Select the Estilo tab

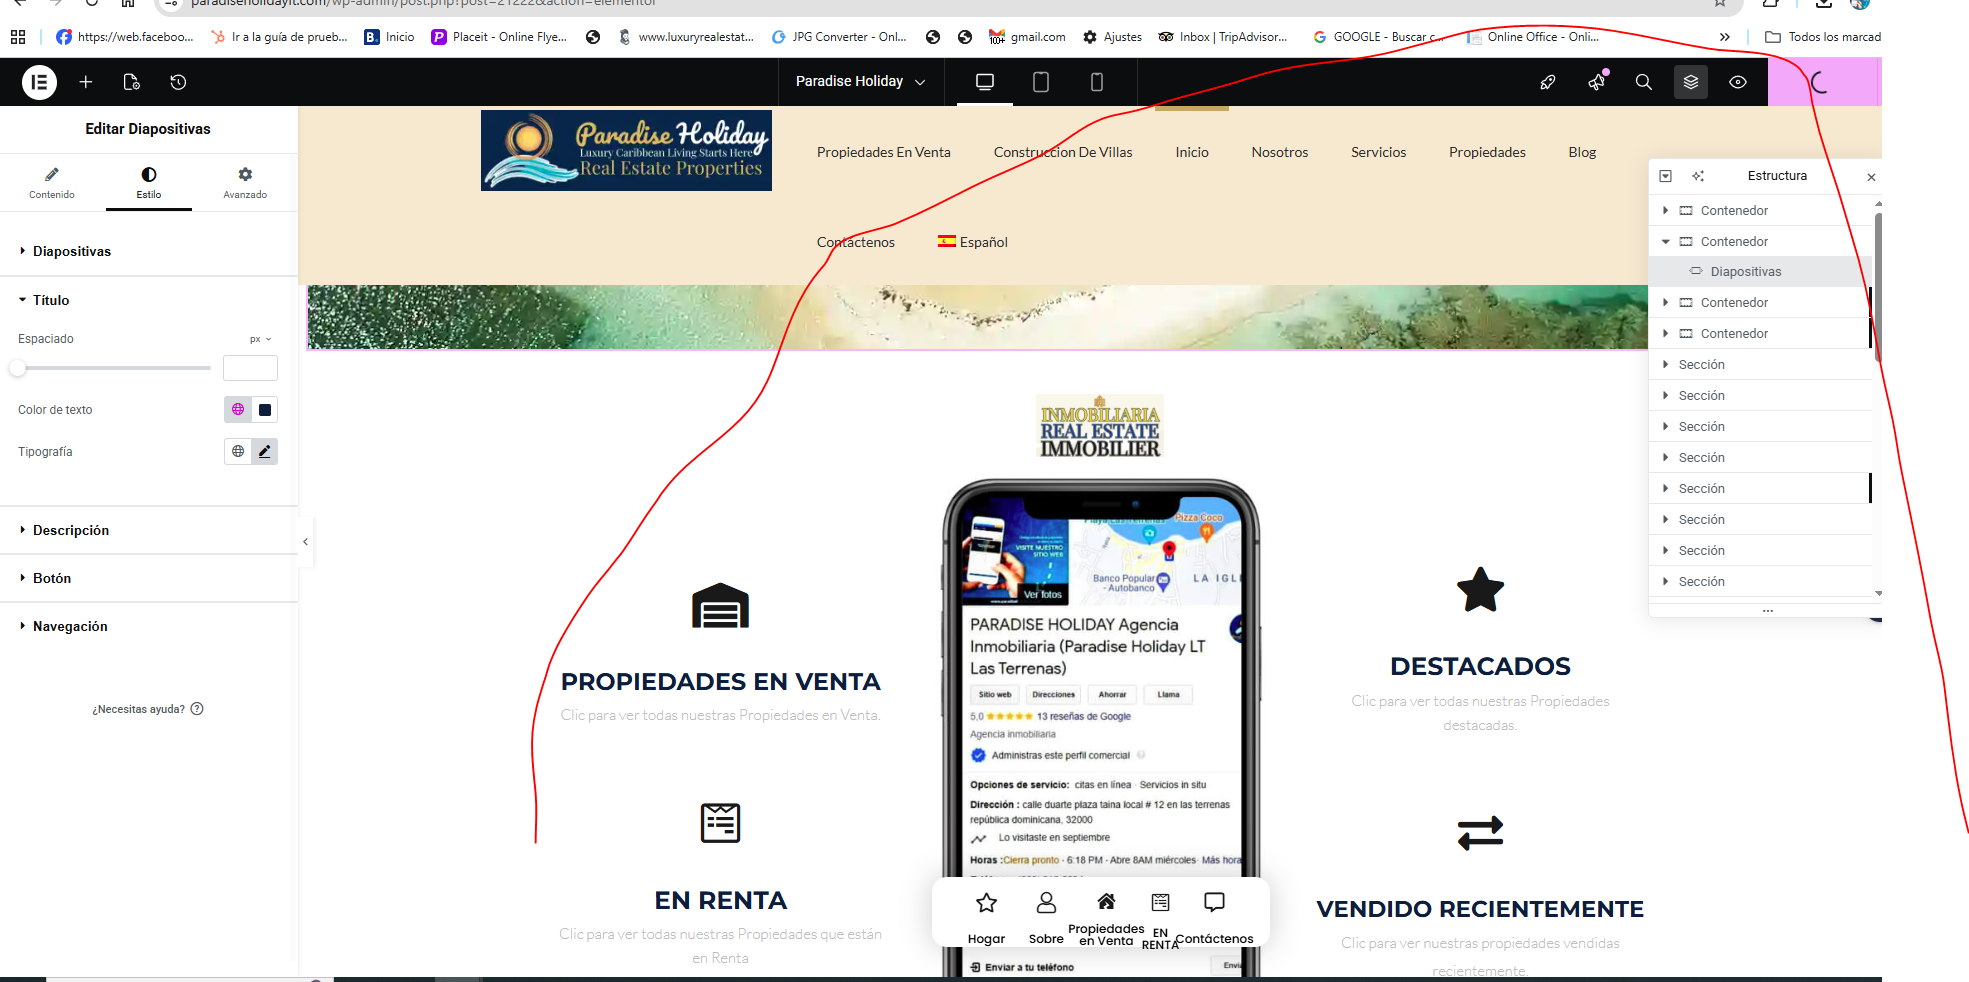[149, 182]
